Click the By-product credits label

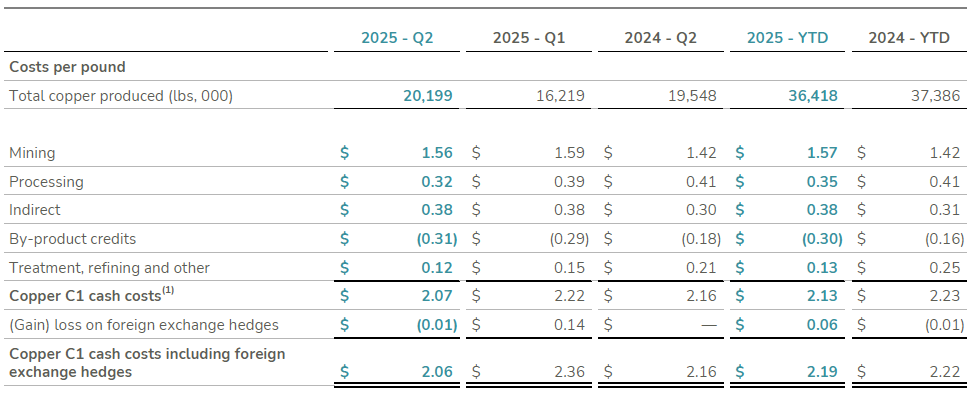[x=72, y=238]
